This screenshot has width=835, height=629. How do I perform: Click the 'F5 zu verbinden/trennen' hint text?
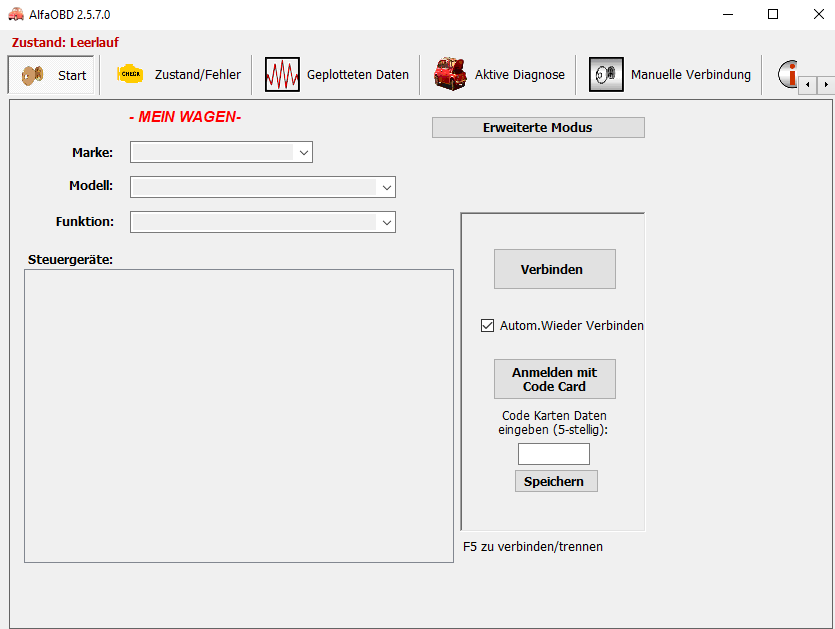pyautogui.click(x=533, y=547)
